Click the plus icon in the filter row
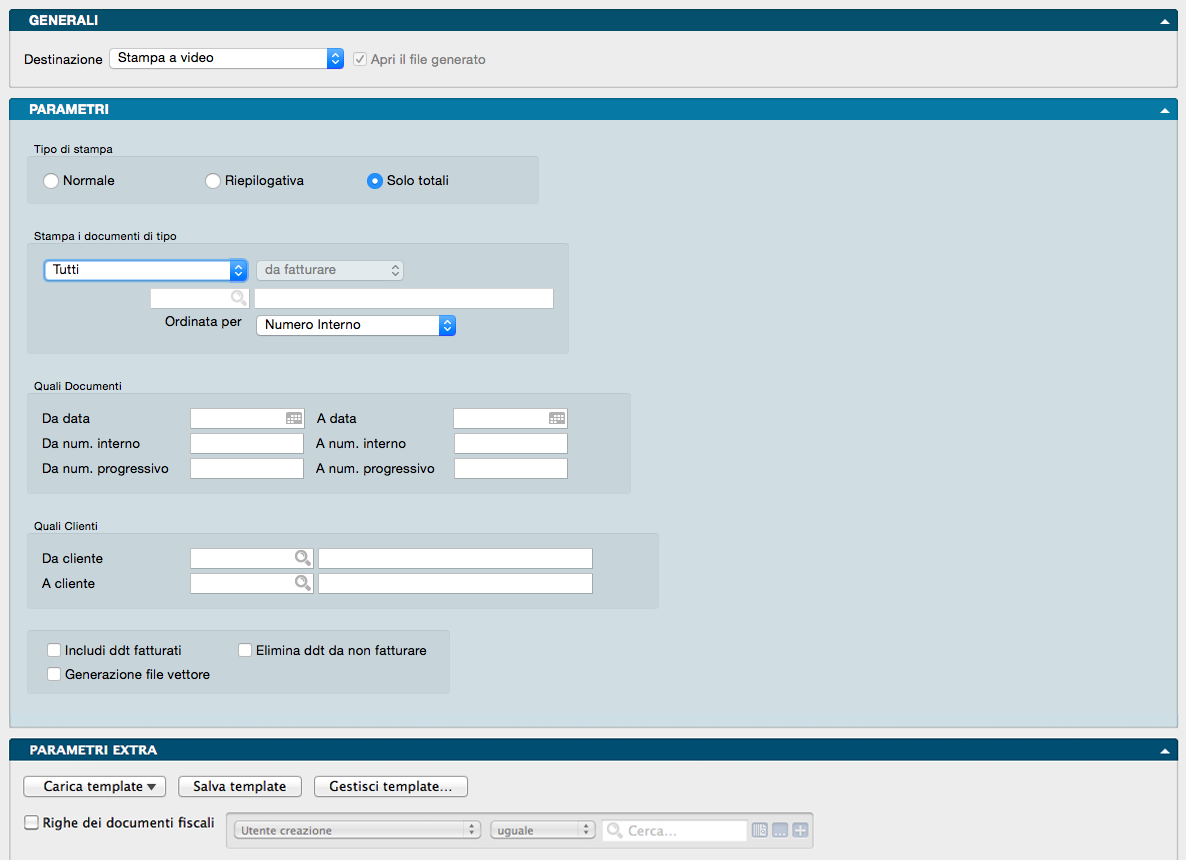 [800, 830]
